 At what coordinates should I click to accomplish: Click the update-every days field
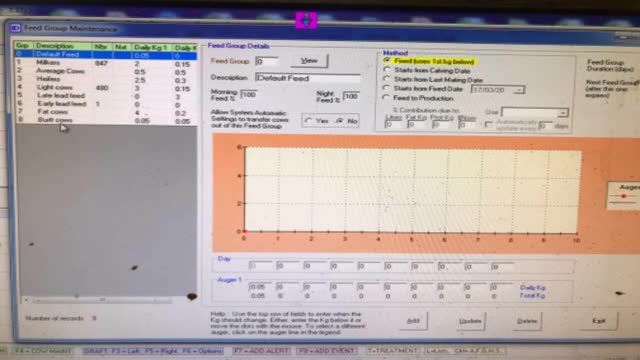[545, 126]
